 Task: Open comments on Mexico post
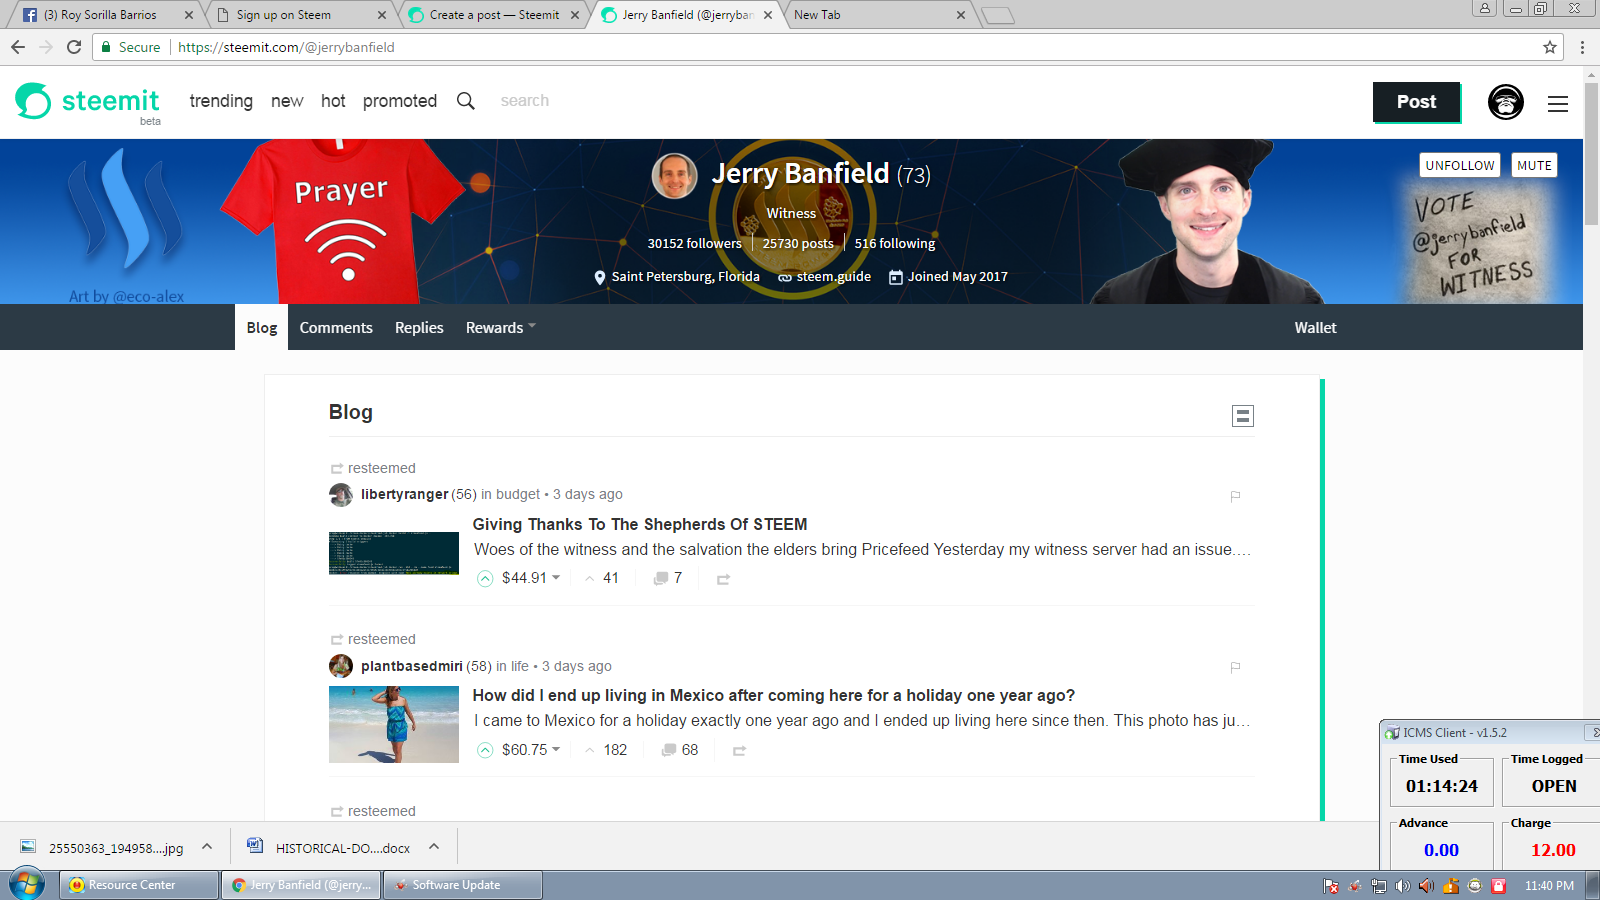coord(680,750)
